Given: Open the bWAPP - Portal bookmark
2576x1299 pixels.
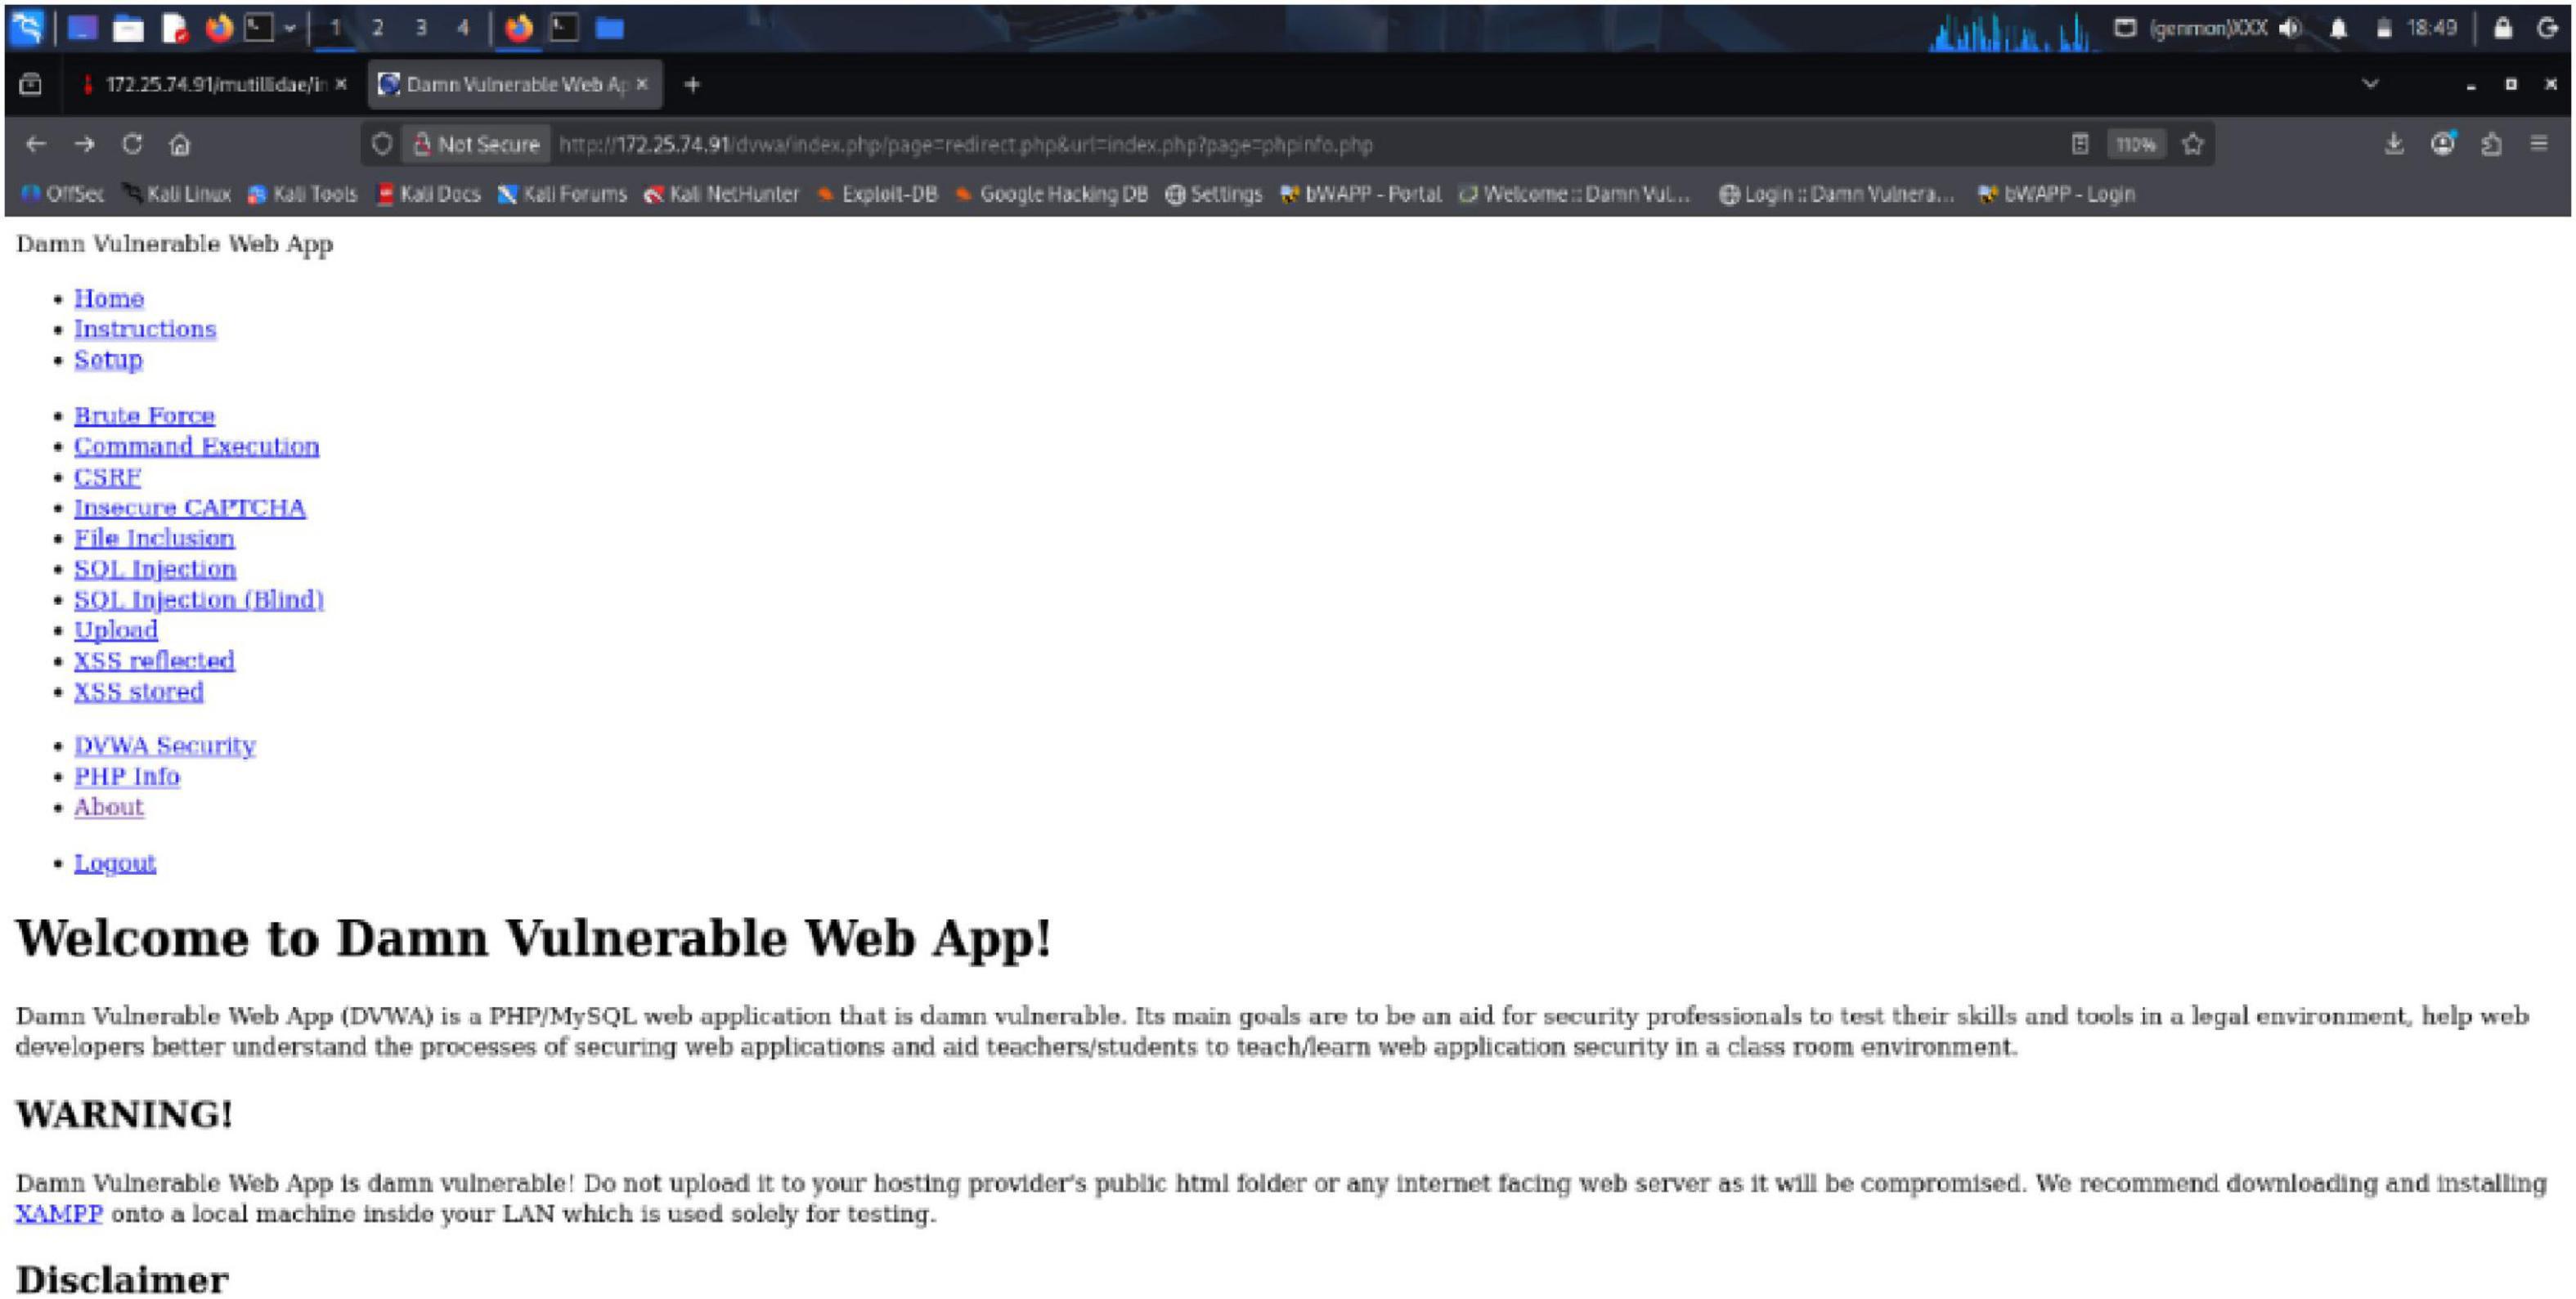Looking at the screenshot, I should point(1361,194).
